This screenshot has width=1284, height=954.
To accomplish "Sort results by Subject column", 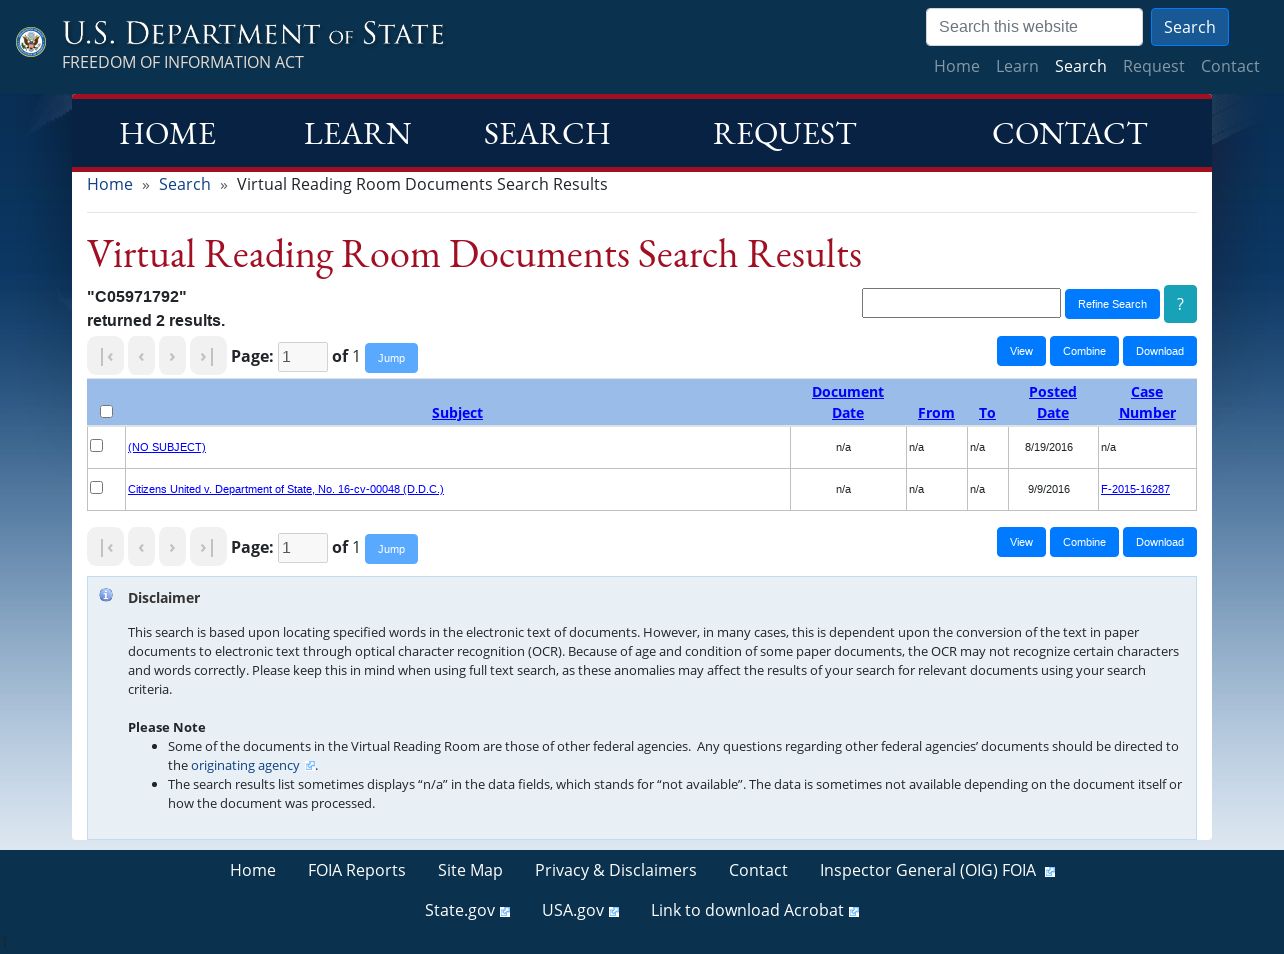I will (457, 413).
